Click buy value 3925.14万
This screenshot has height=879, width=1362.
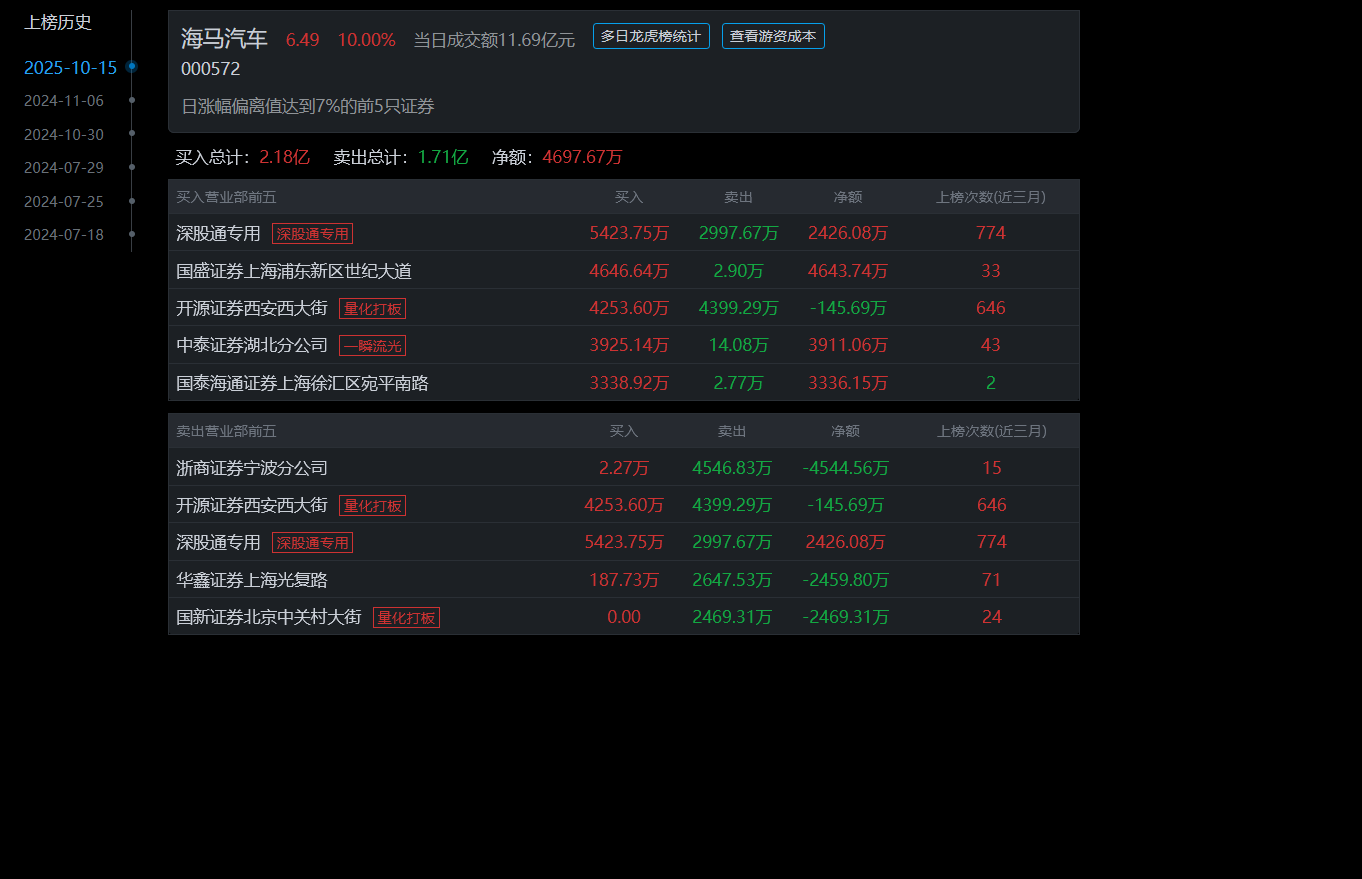coord(629,345)
